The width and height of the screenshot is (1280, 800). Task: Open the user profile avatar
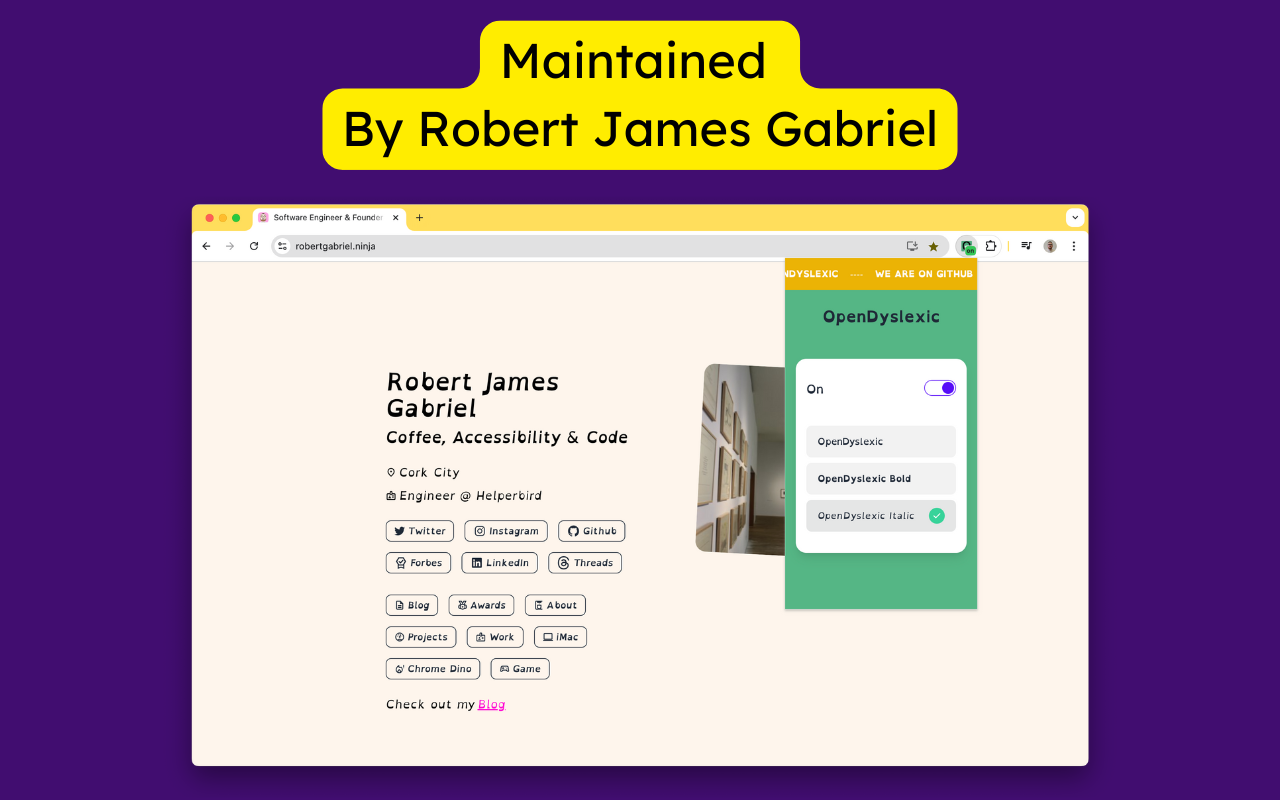tap(1050, 246)
